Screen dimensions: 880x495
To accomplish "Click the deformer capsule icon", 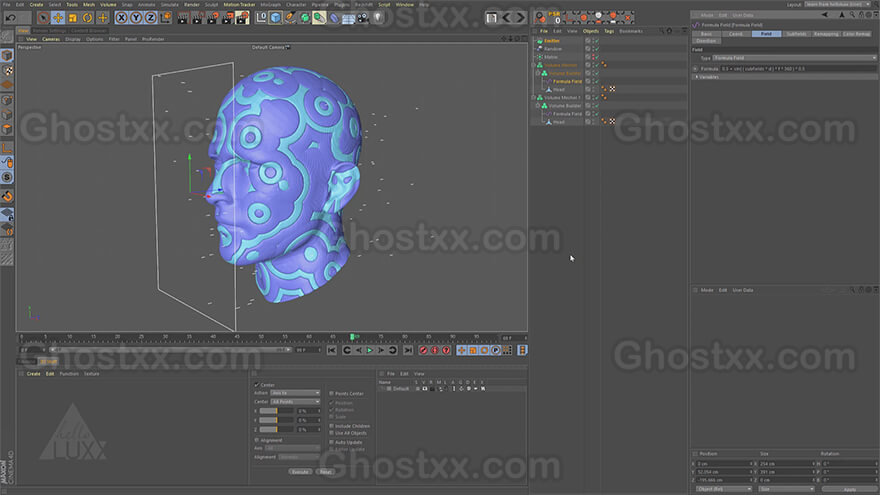I will (334, 18).
